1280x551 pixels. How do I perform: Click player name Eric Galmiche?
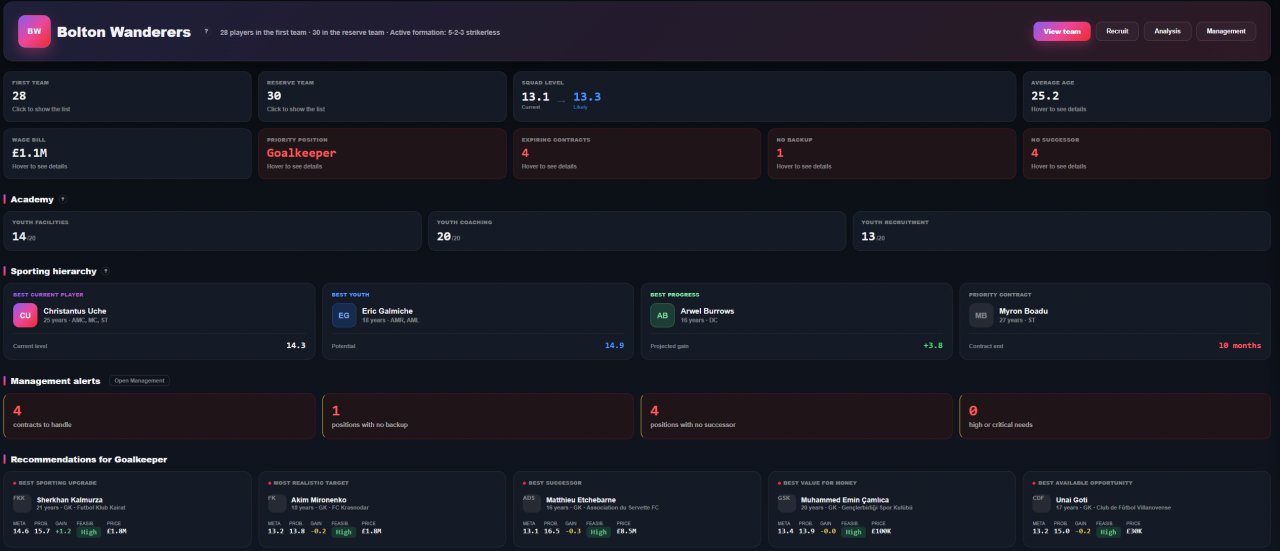(387, 311)
